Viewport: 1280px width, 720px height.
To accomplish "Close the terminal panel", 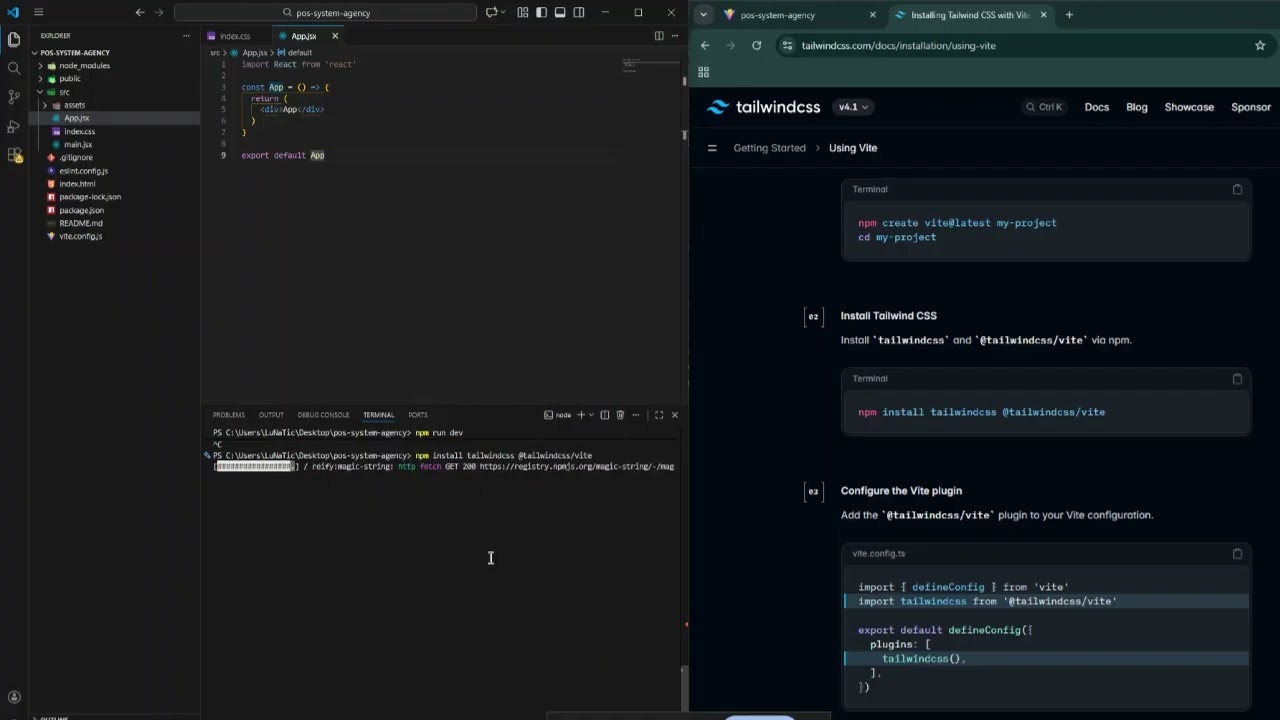I will click(674, 415).
